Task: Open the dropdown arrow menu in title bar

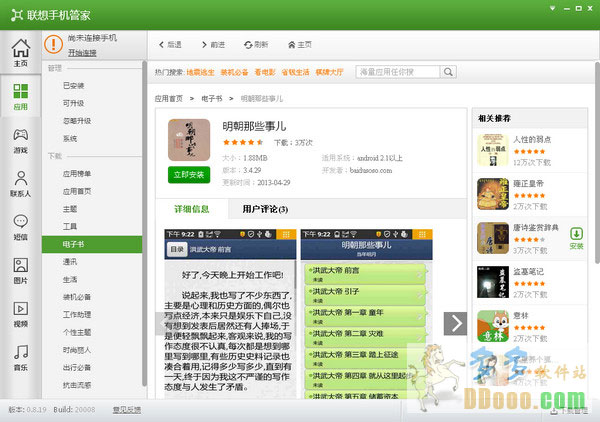Action: [x=553, y=8]
